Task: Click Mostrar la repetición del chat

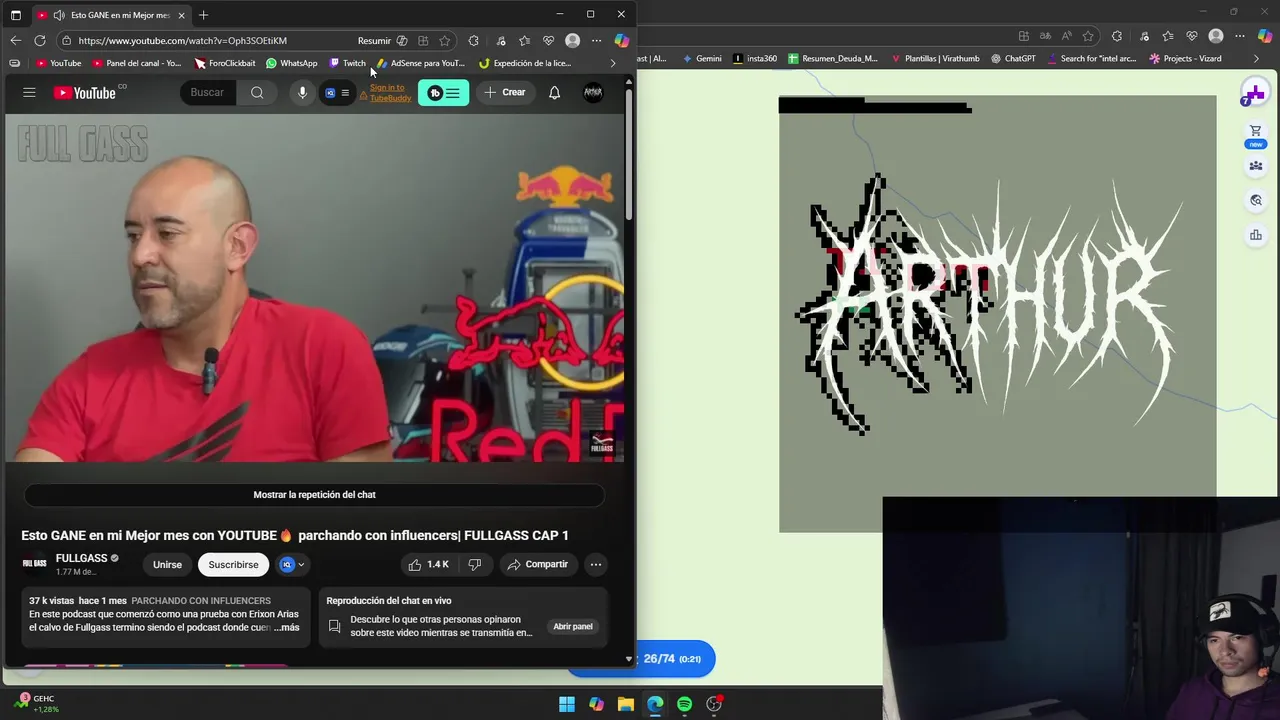Action: coord(314,494)
